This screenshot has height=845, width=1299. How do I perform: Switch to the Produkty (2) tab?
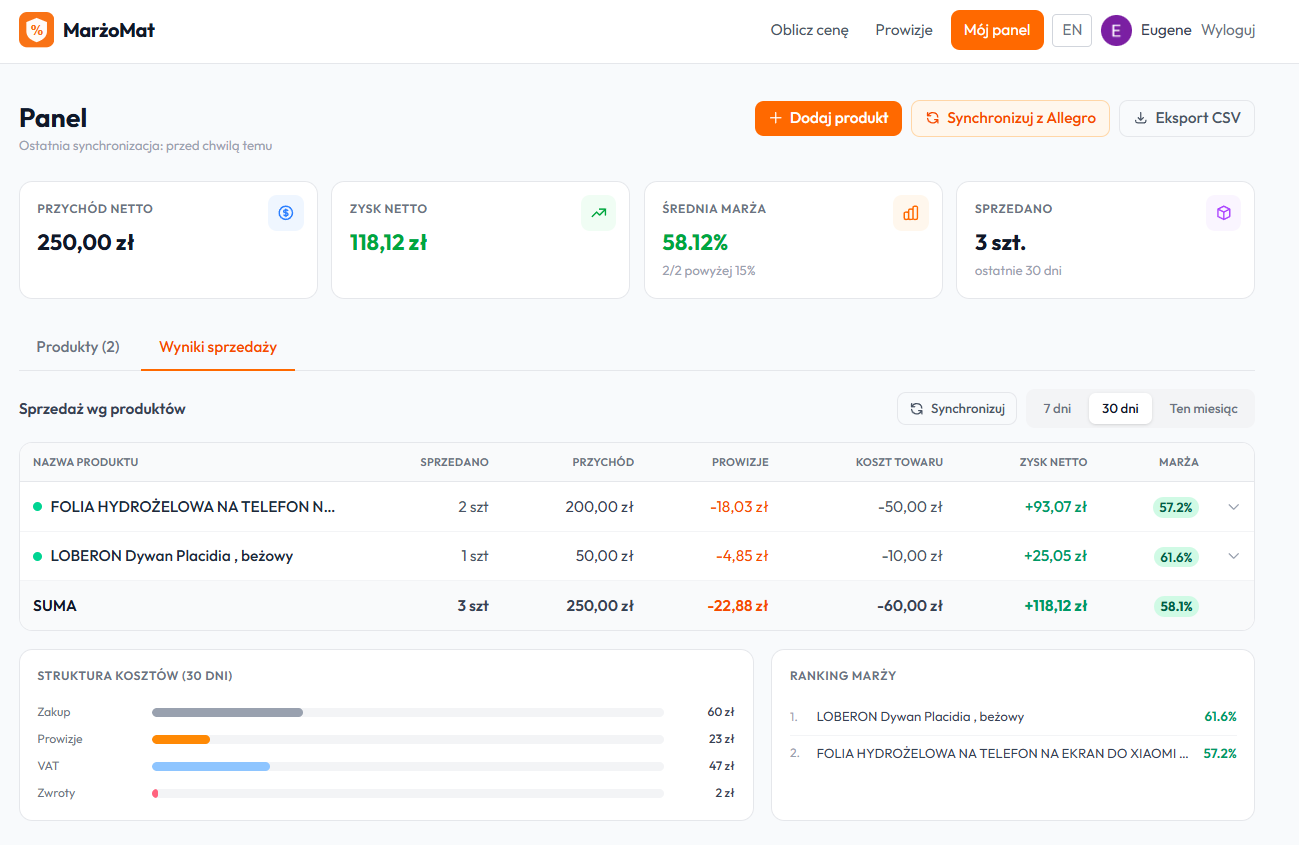tap(77, 347)
